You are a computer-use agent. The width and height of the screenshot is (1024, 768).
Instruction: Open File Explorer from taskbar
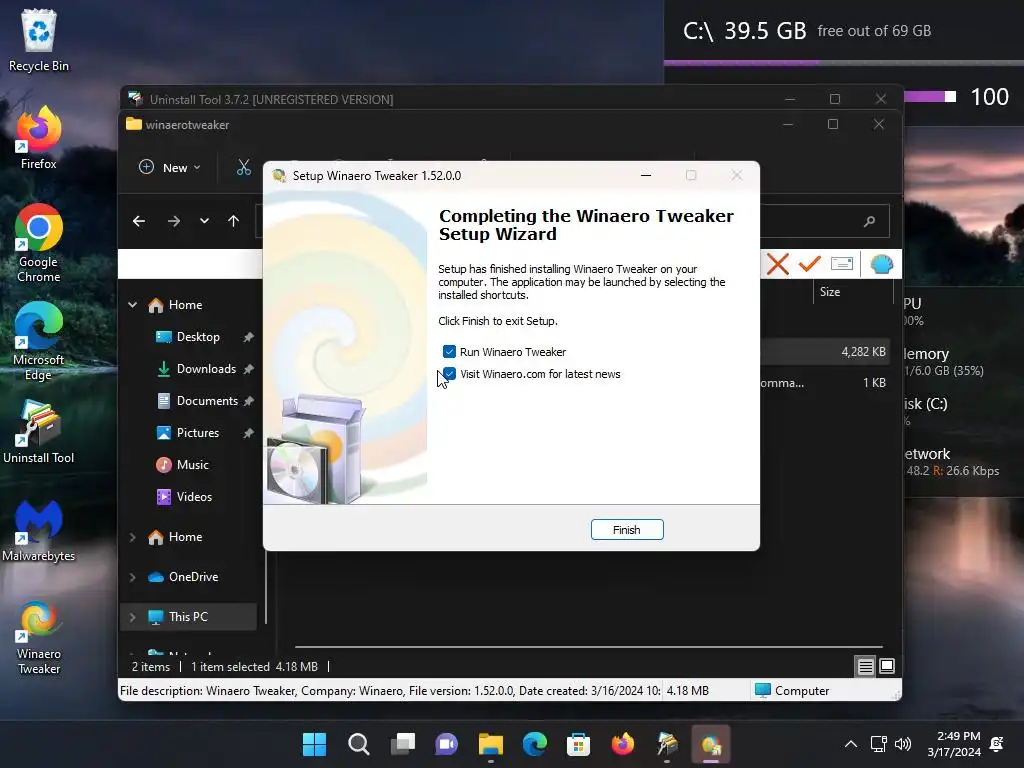click(x=490, y=744)
